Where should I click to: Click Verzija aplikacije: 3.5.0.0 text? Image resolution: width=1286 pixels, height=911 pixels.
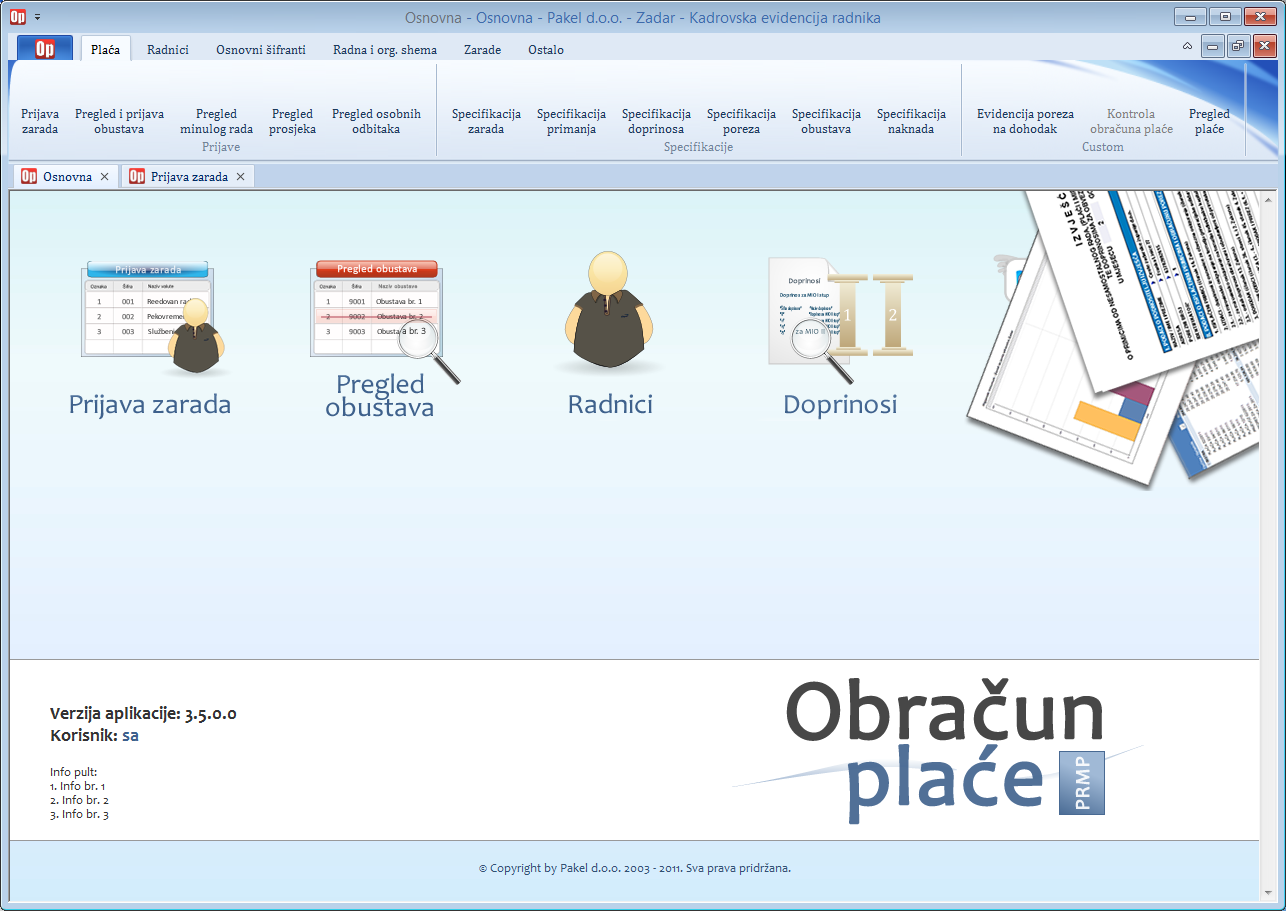(x=143, y=713)
